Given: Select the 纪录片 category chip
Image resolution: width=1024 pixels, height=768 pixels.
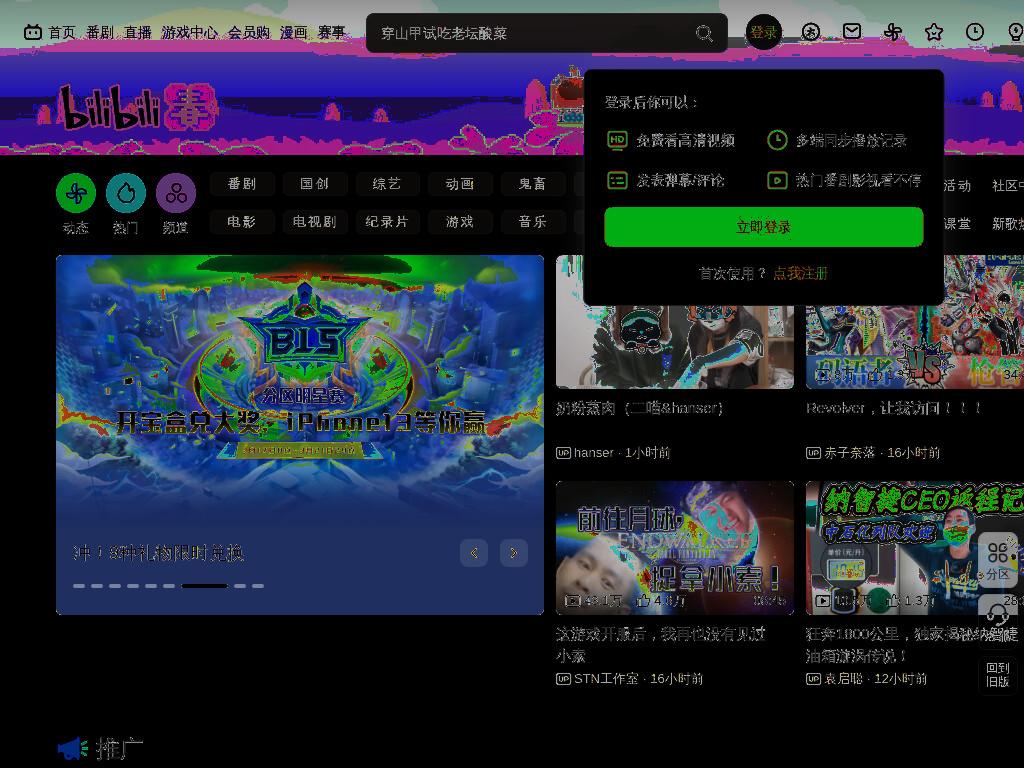Looking at the screenshot, I should (x=387, y=222).
